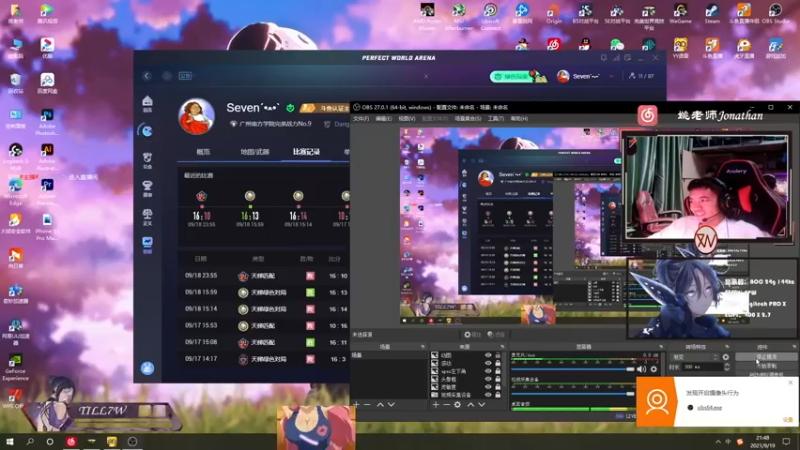The width and height of the screenshot is (800, 450).
Task: Open GeForce Experience desktop shortcut
Action: click(x=15, y=367)
